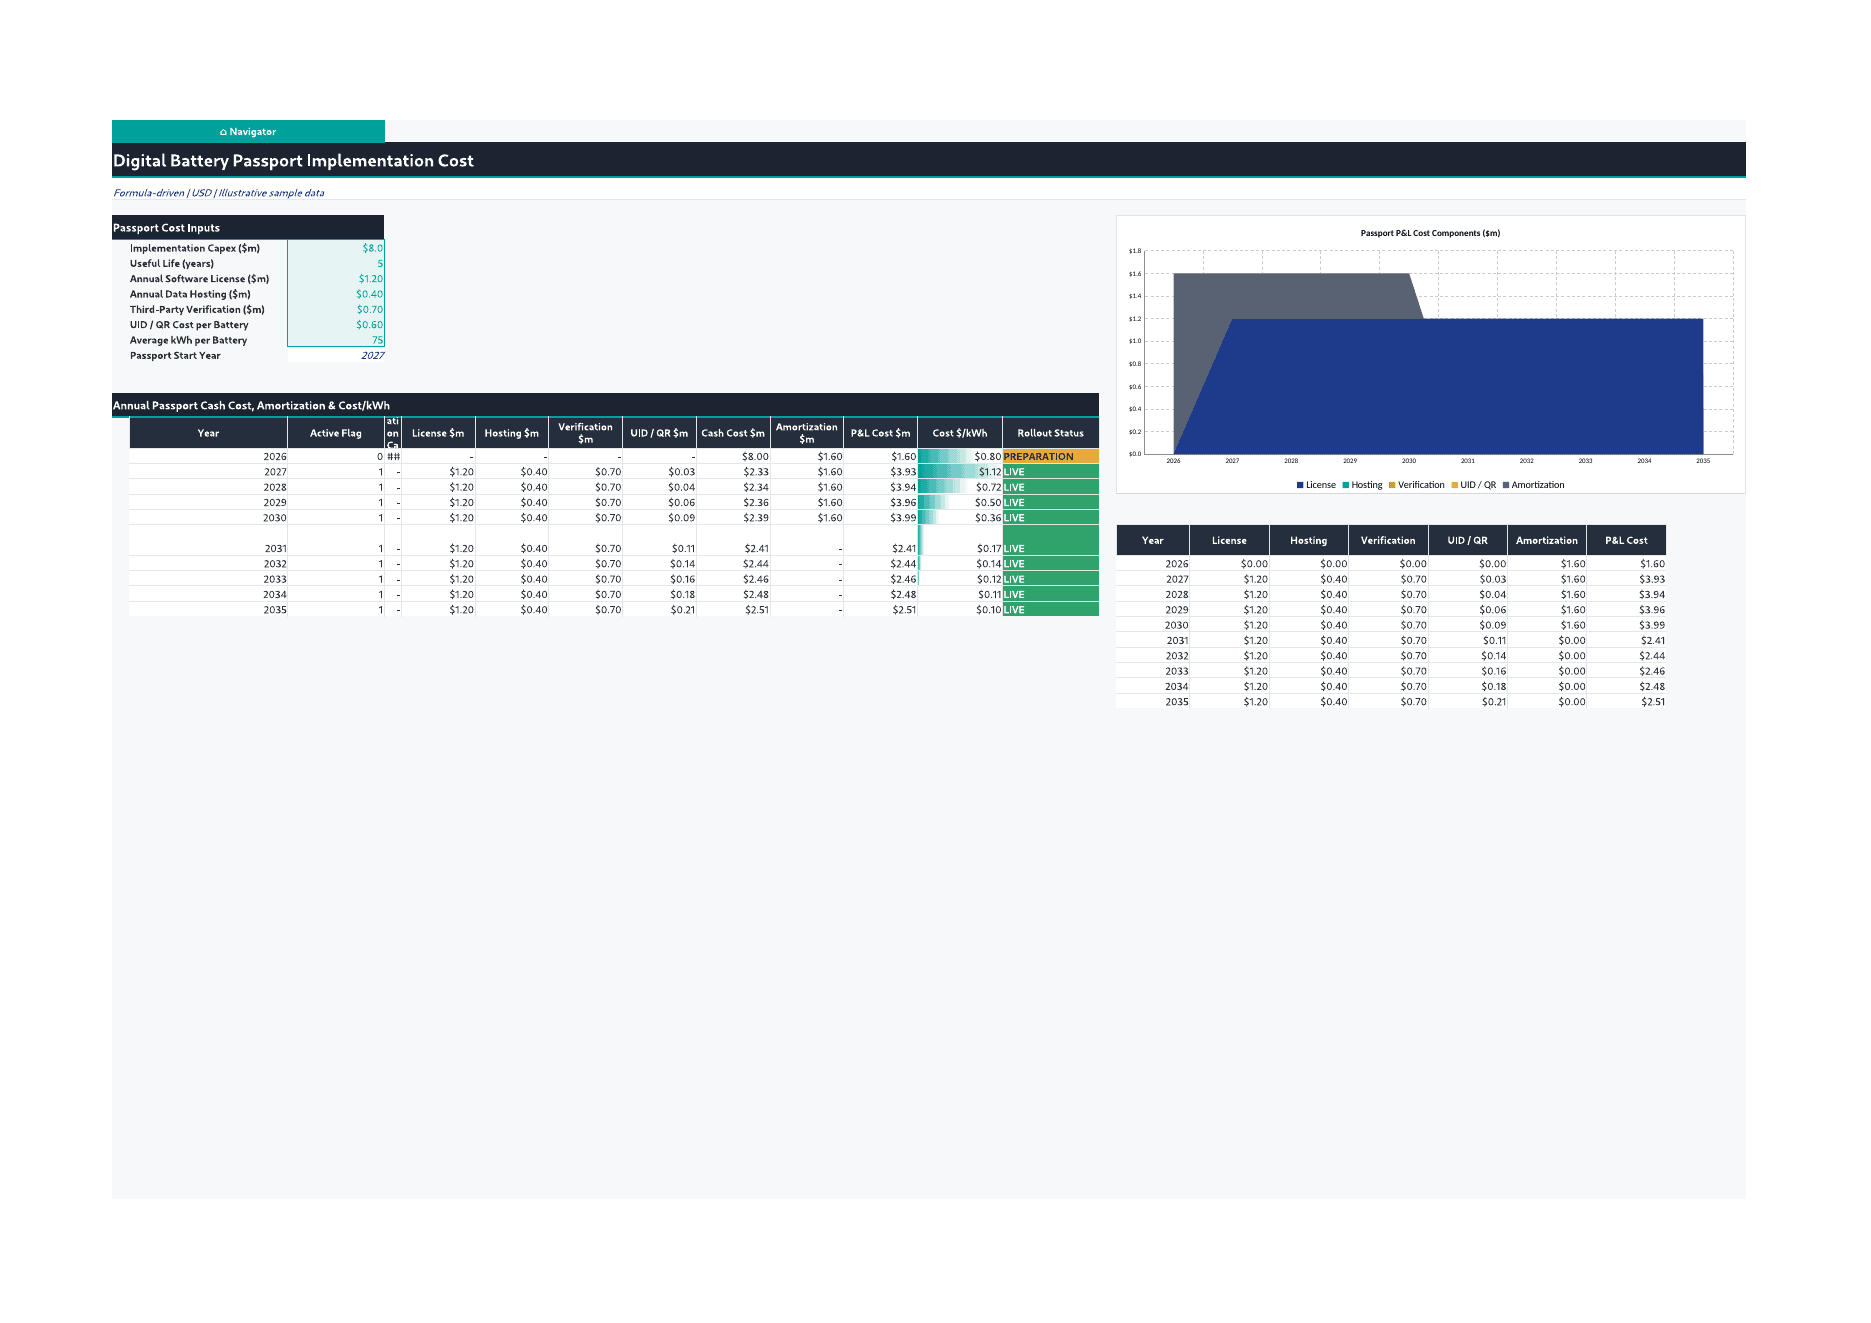Click the Active Flag column header
Viewport: 1871px width, 1323px height.
pyautogui.click(x=336, y=433)
